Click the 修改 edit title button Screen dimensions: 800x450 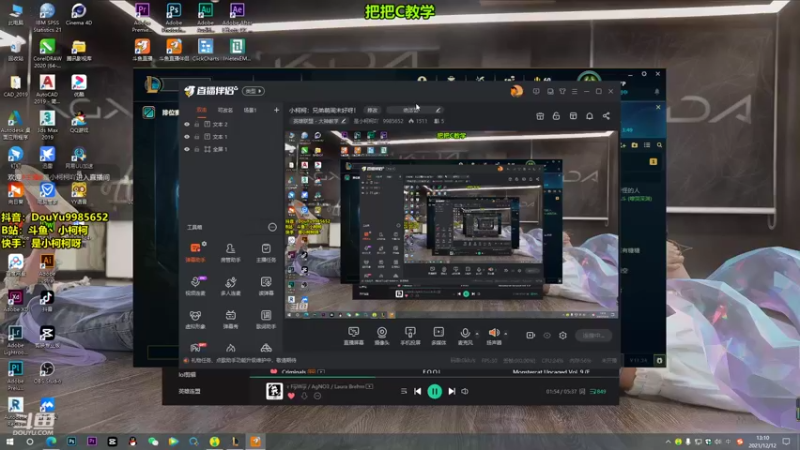[372, 110]
